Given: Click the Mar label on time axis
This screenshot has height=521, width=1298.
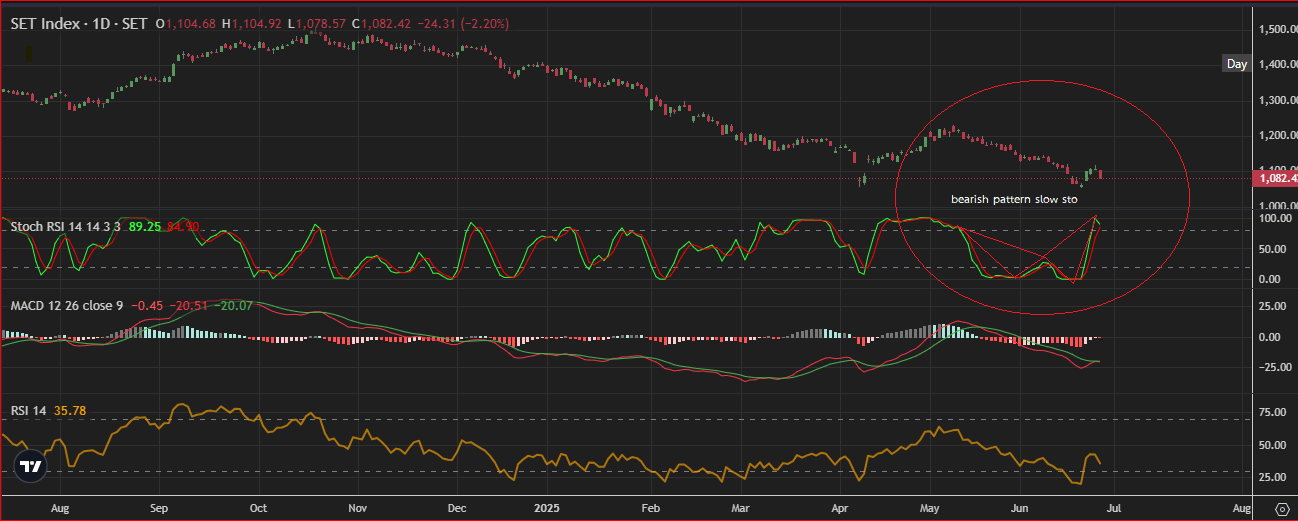Looking at the screenshot, I should 740,508.
